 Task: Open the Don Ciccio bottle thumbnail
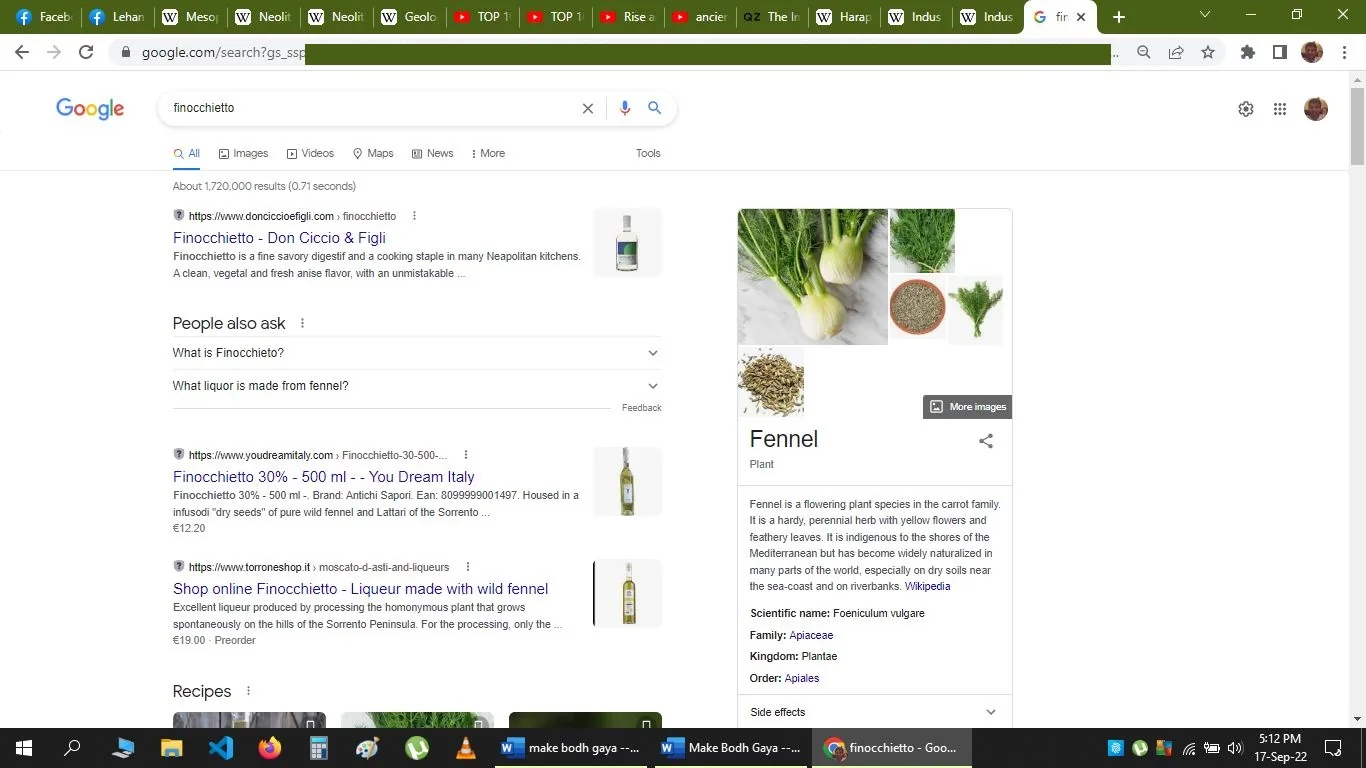[x=627, y=242]
